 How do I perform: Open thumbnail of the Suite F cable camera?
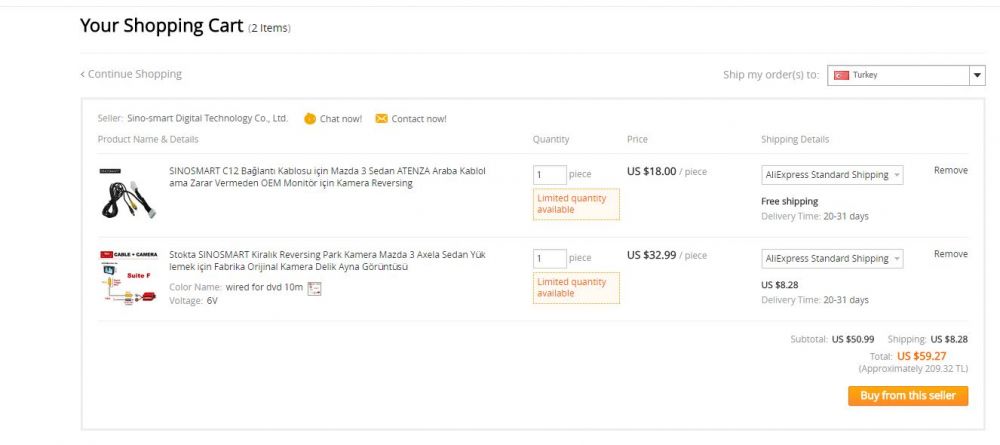(x=128, y=278)
